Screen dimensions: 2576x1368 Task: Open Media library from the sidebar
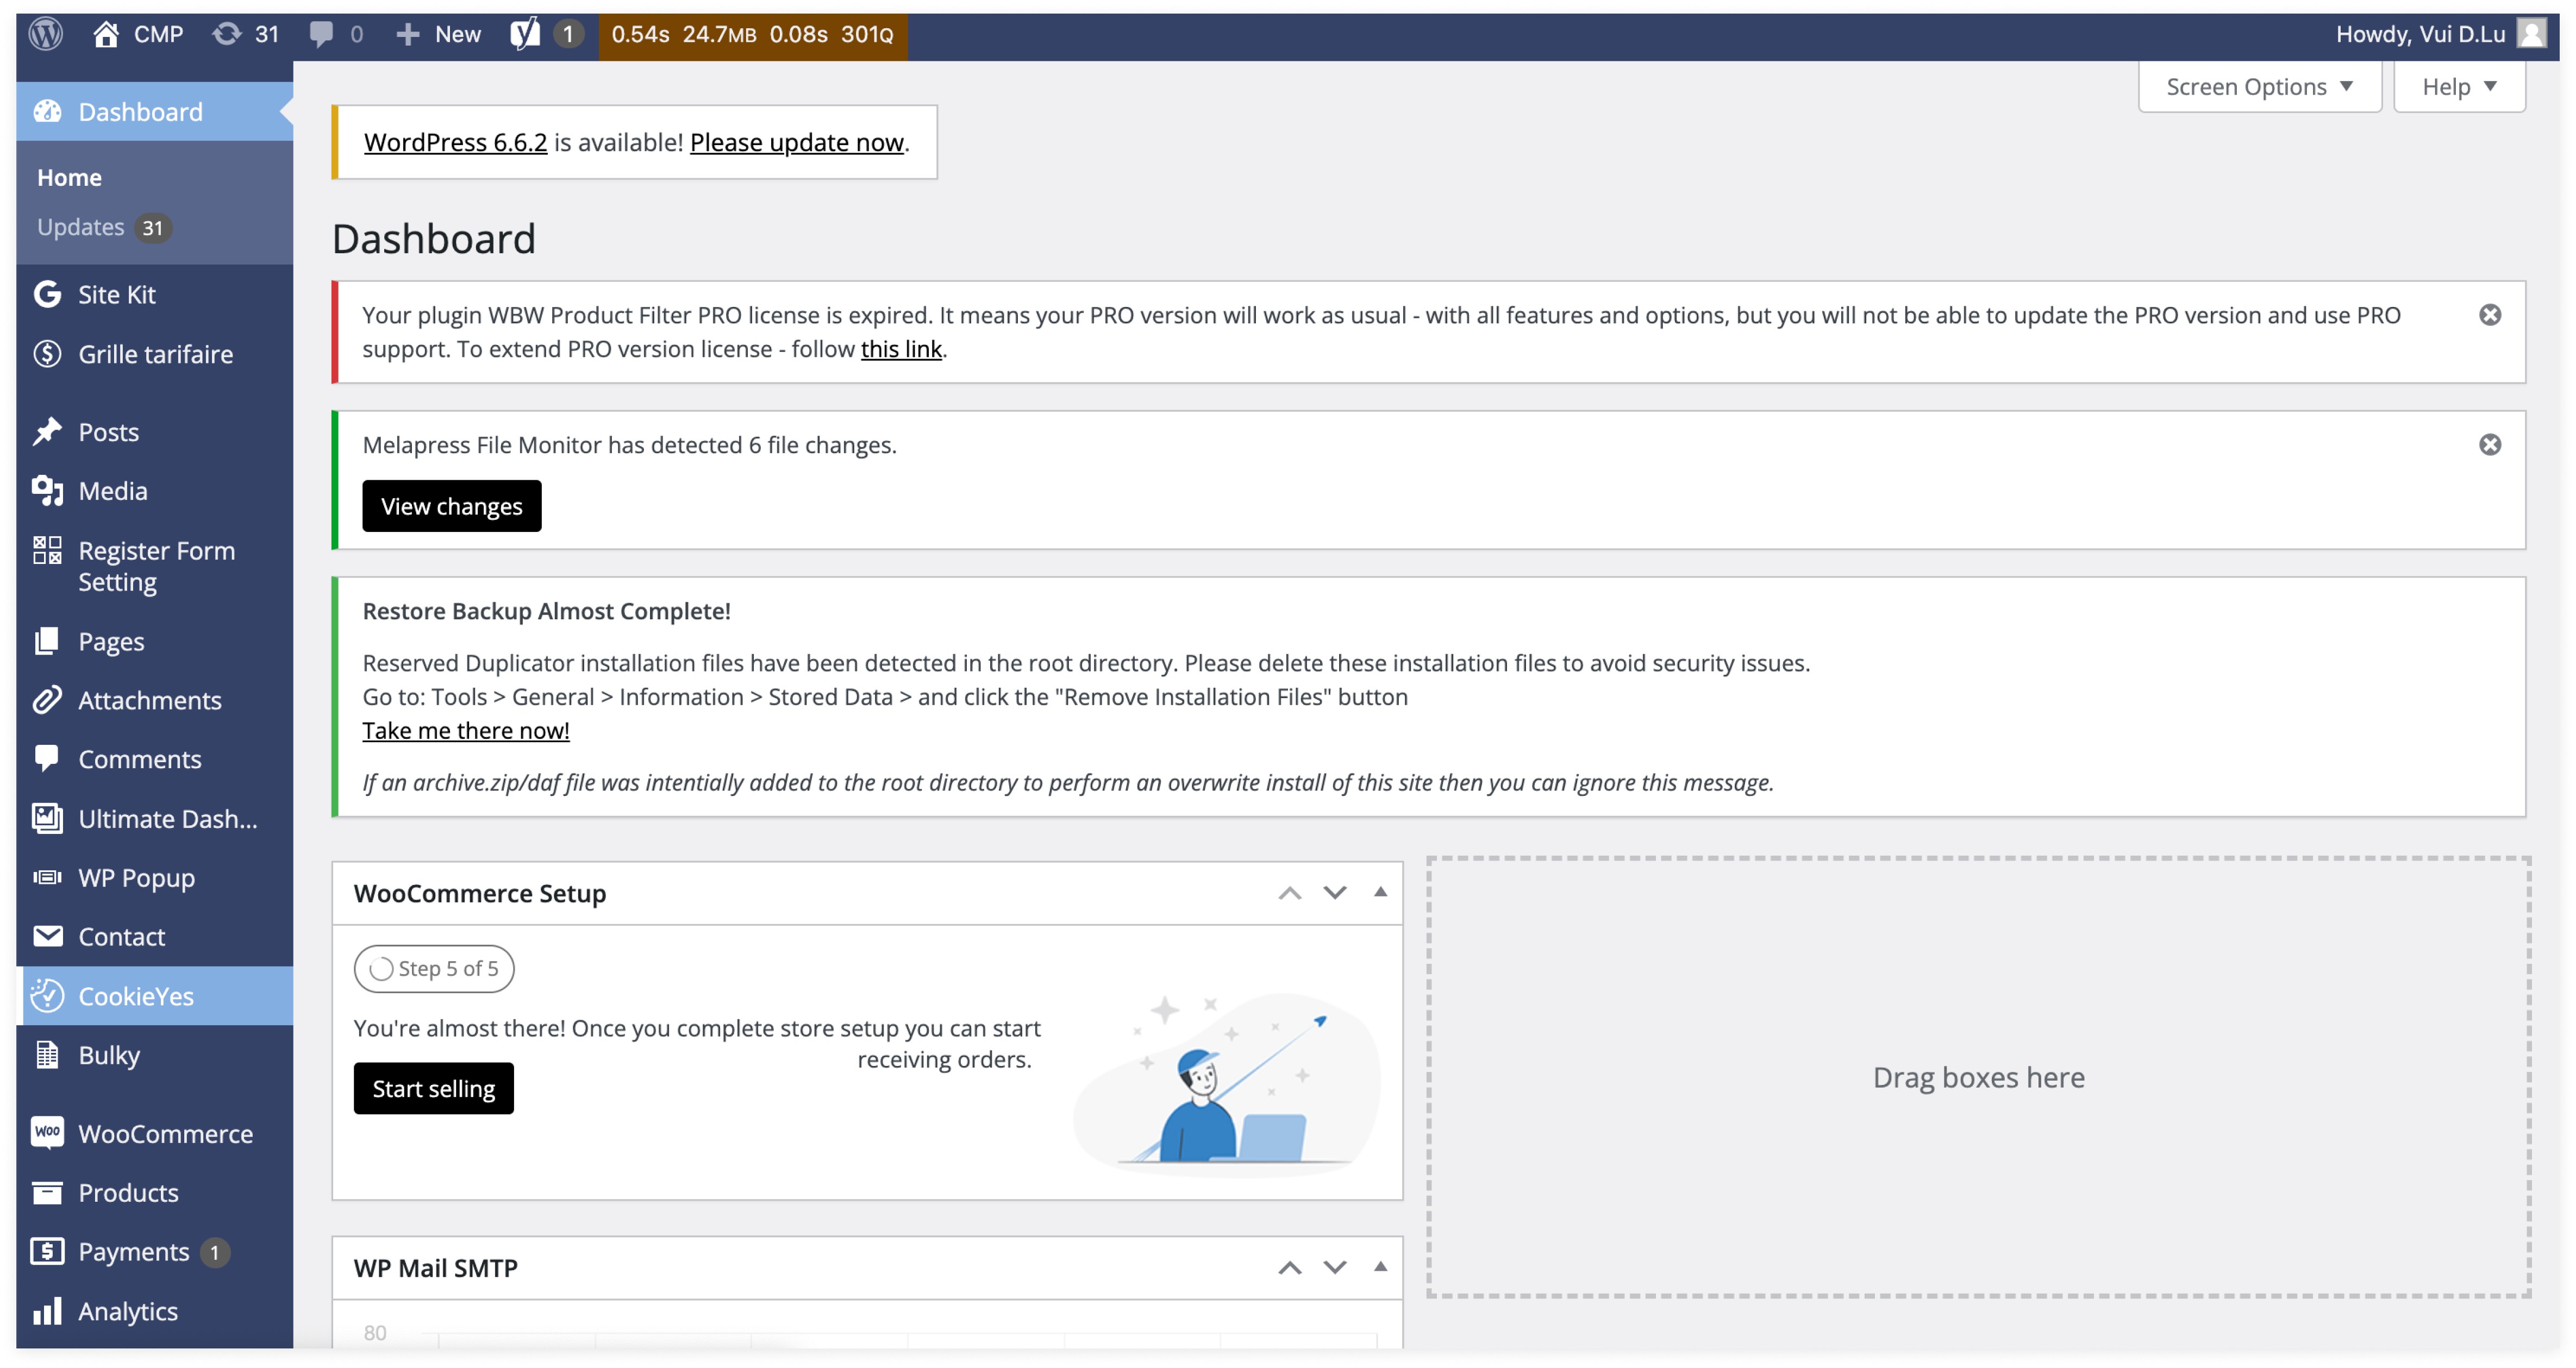click(x=113, y=490)
